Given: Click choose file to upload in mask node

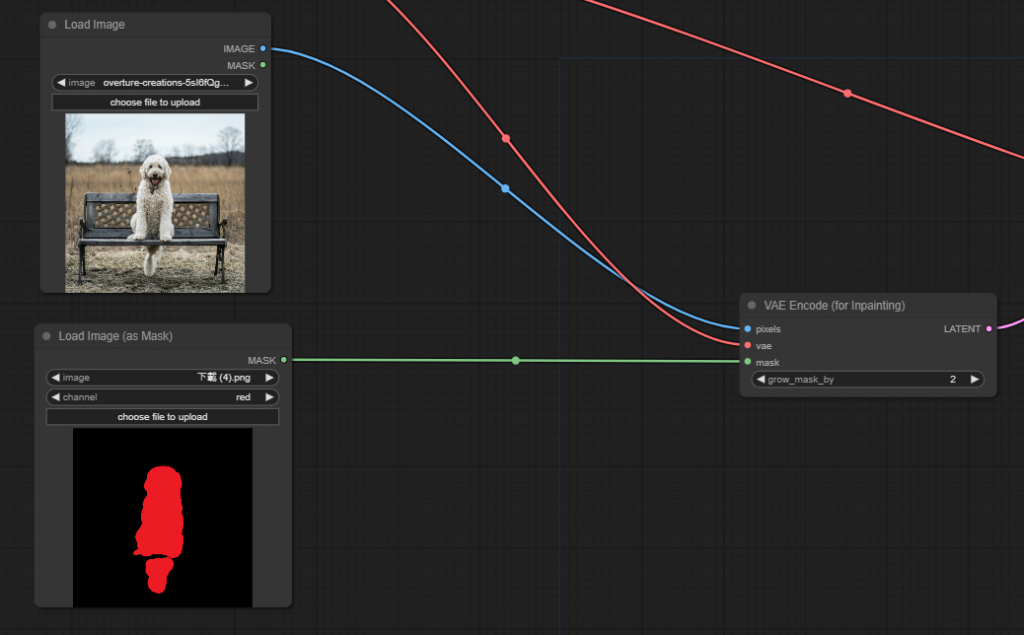Looking at the screenshot, I should (x=163, y=417).
